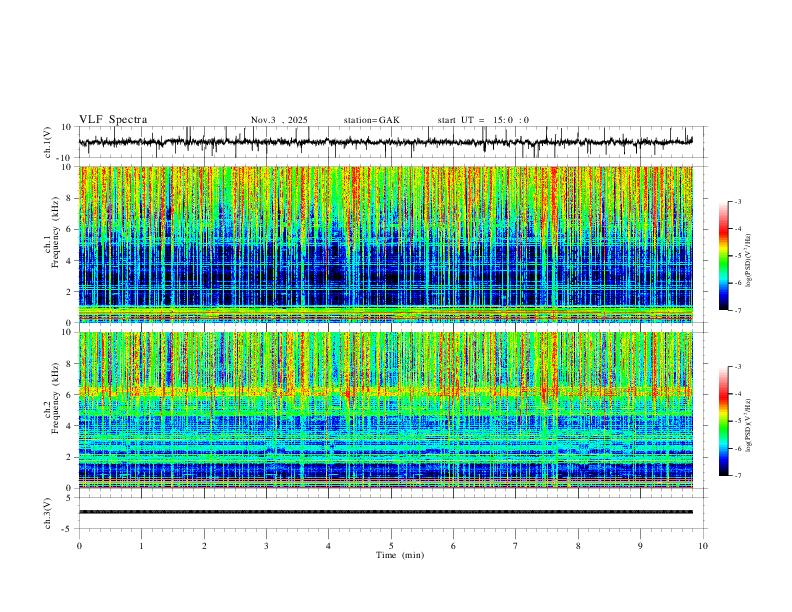Click the "-5" tick on ch.3(V) axis
This screenshot has width=792, height=612.
point(68,529)
